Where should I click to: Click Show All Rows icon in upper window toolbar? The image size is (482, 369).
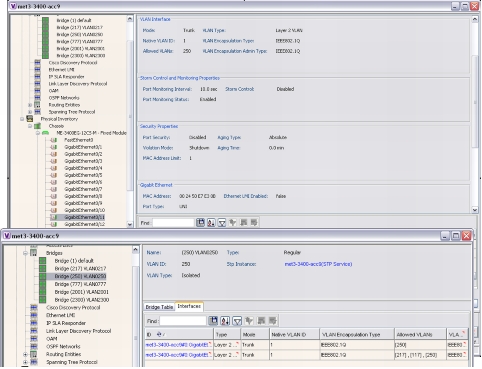click(x=243, y=222)
